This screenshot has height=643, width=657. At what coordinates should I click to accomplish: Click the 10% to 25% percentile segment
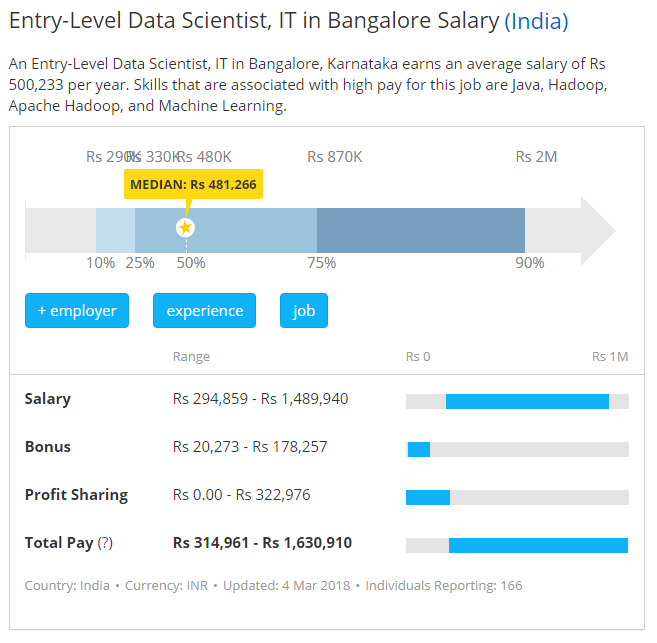(x=115, y=230)
